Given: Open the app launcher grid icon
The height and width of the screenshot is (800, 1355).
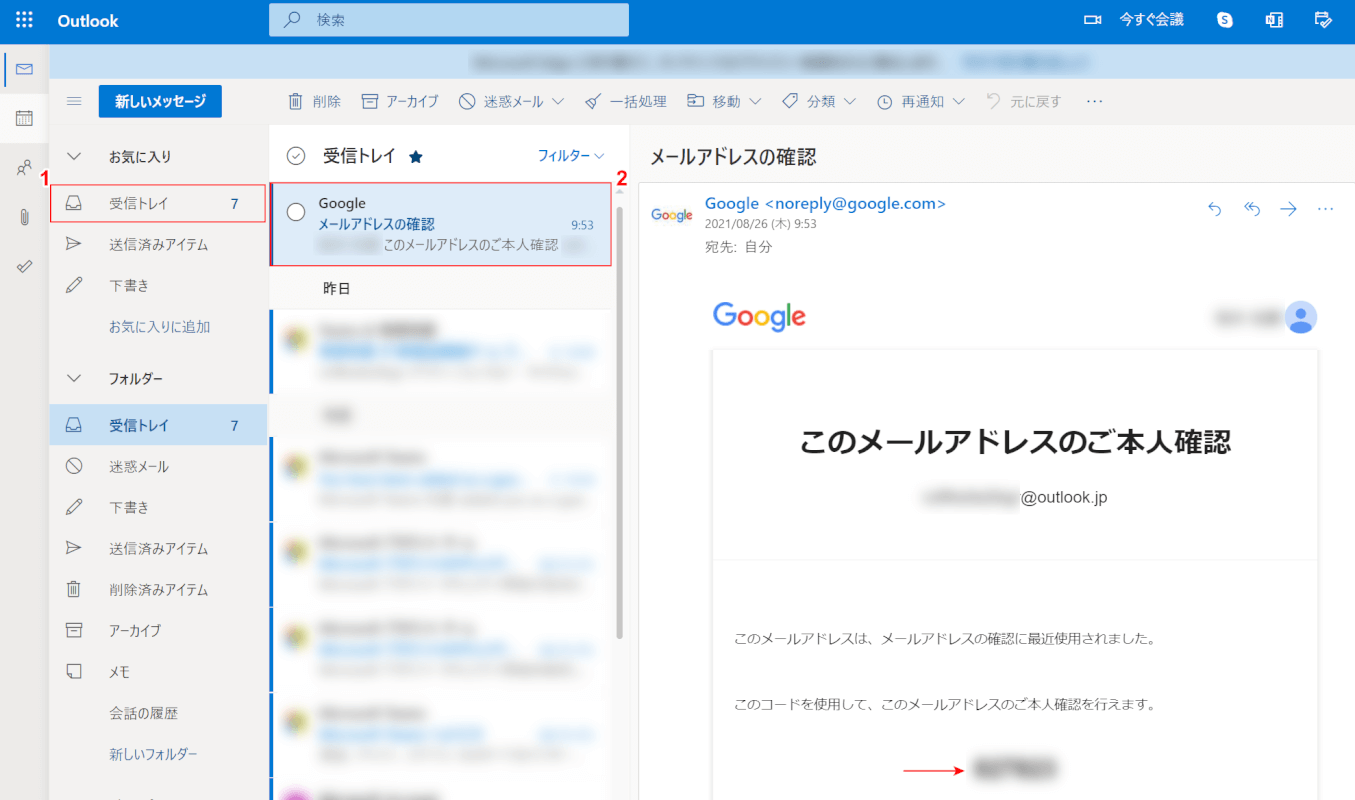Looking at the screenshot, I should [24, 20].
